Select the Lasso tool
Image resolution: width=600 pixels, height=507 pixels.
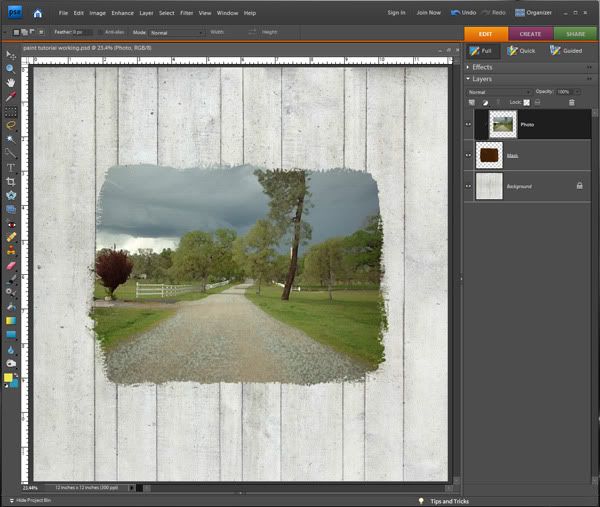tap(11, 125)
